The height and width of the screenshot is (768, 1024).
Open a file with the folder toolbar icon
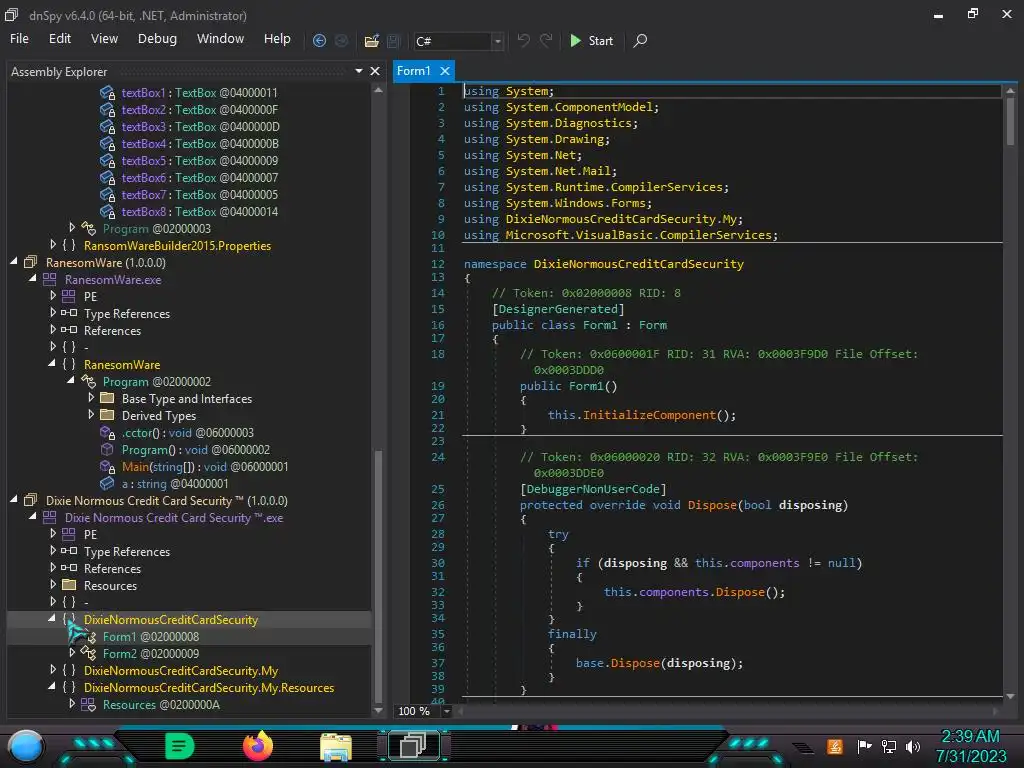pos(372,41)
